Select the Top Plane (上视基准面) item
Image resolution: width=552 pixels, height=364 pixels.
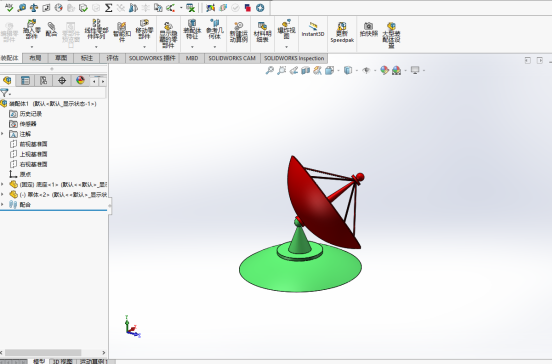pos(29,154)
